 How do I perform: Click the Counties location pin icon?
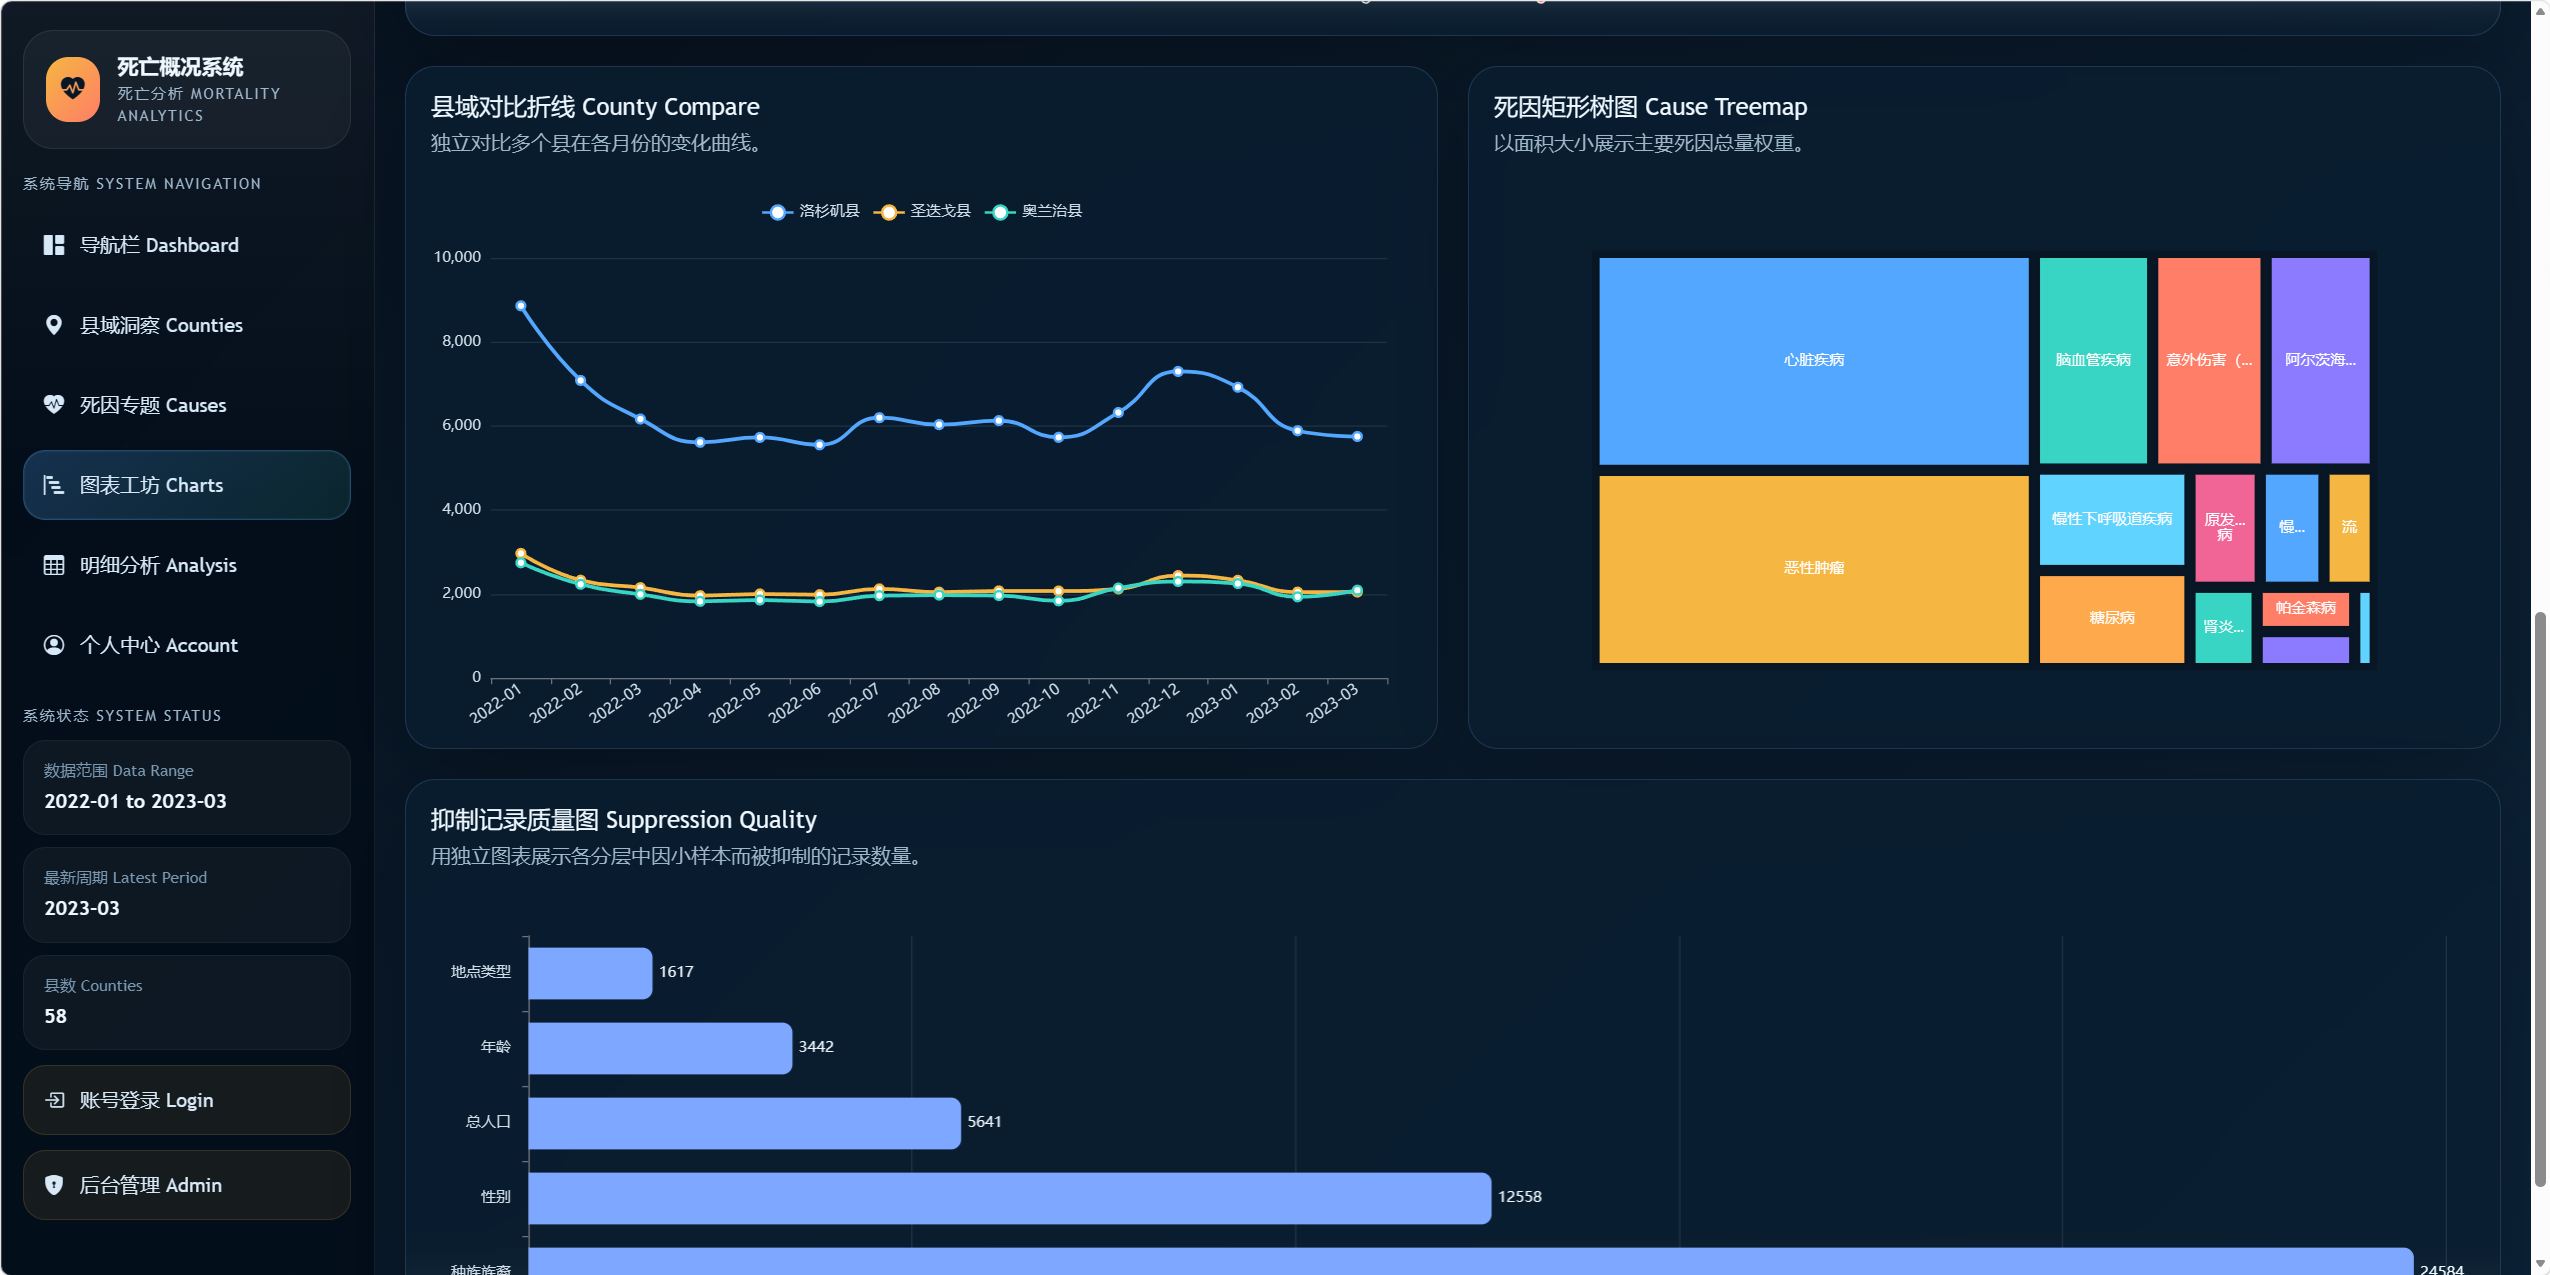pos(54,325)
